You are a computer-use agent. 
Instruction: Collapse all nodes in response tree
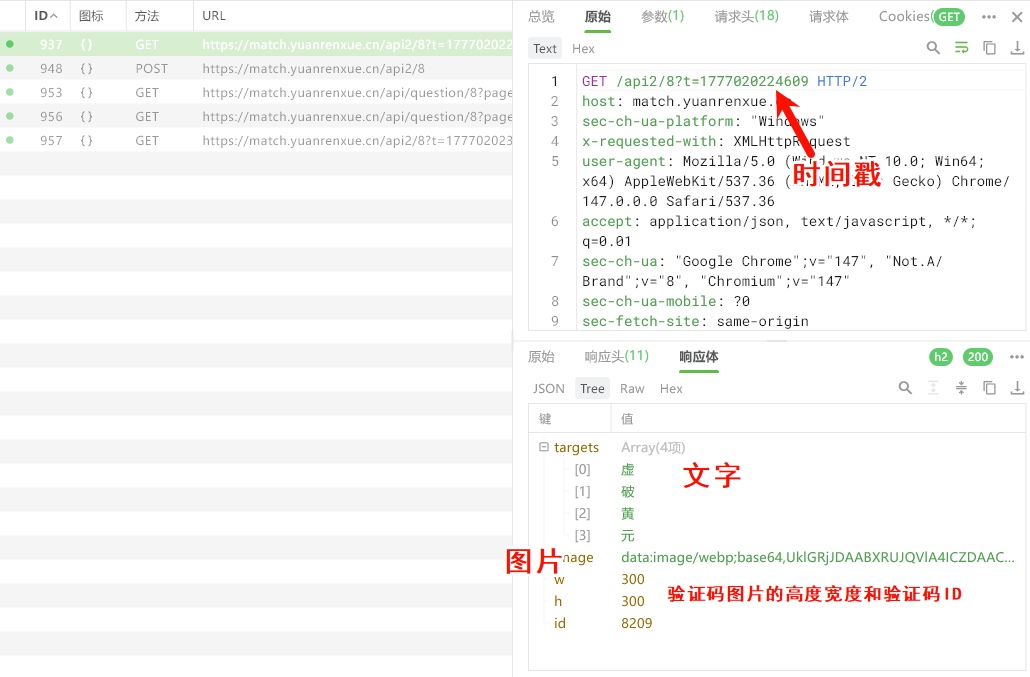[961, 388]
